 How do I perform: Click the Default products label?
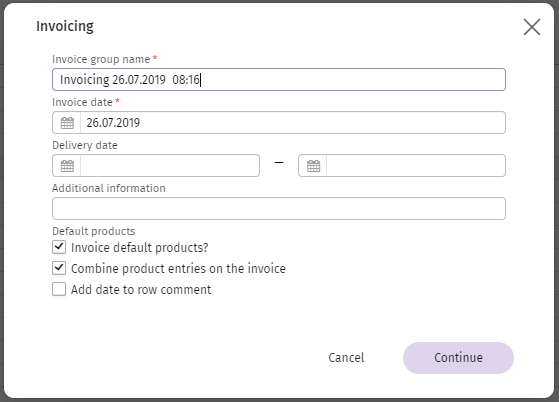point(94,231)
